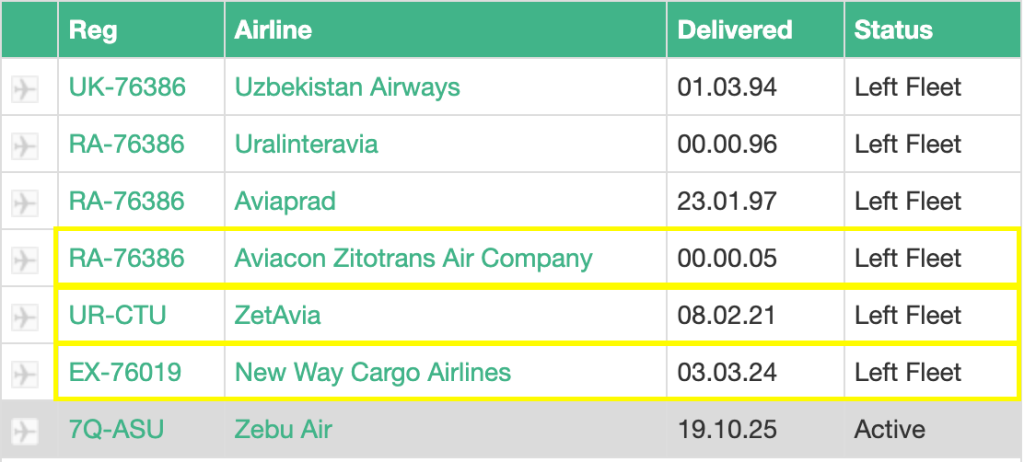Click the airplane icon in the Aviaprad row
The image size is (1024, 462).
25,203
